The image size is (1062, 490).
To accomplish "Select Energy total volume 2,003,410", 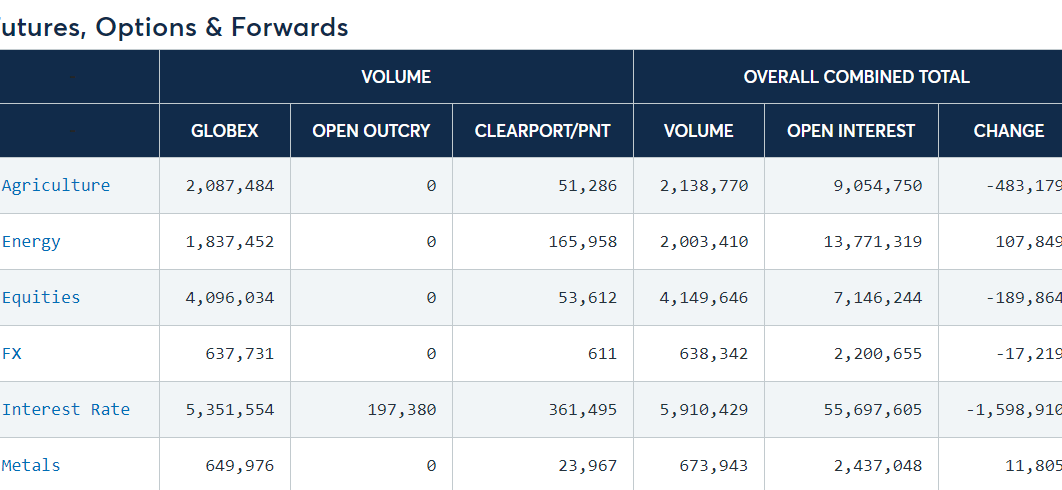I will tap(704, 241).
